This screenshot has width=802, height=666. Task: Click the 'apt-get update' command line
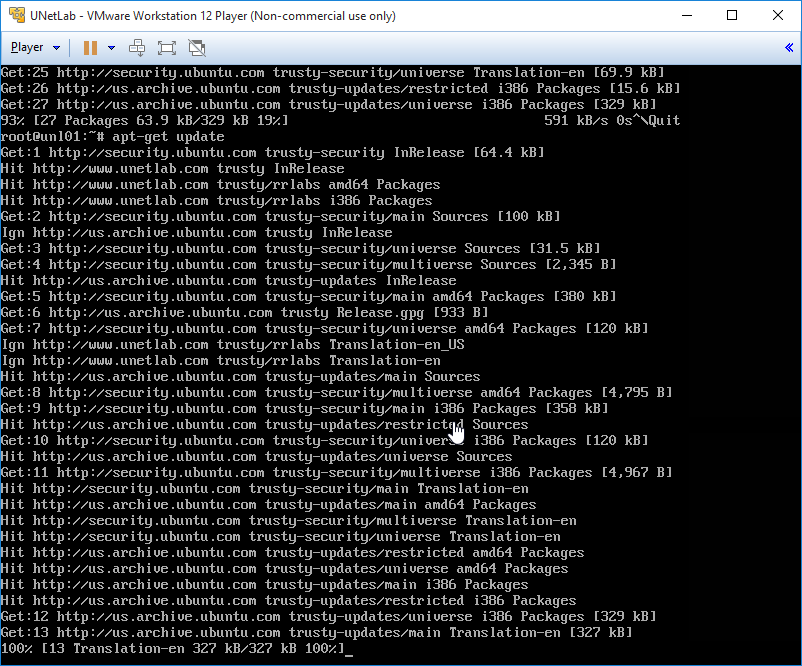click(x=112, y=137)
